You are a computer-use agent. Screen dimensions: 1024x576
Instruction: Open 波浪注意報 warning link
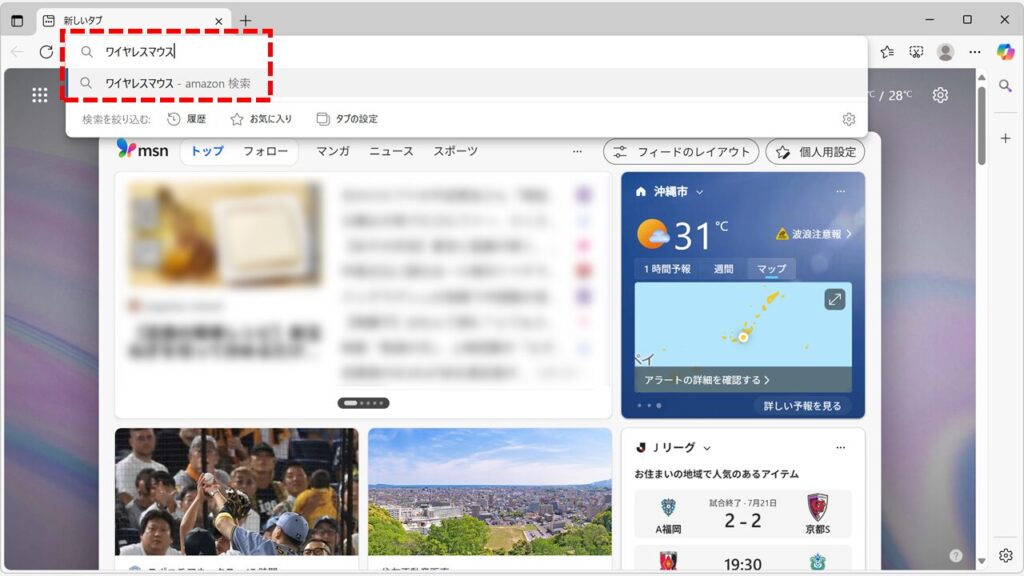pos(814,234)
